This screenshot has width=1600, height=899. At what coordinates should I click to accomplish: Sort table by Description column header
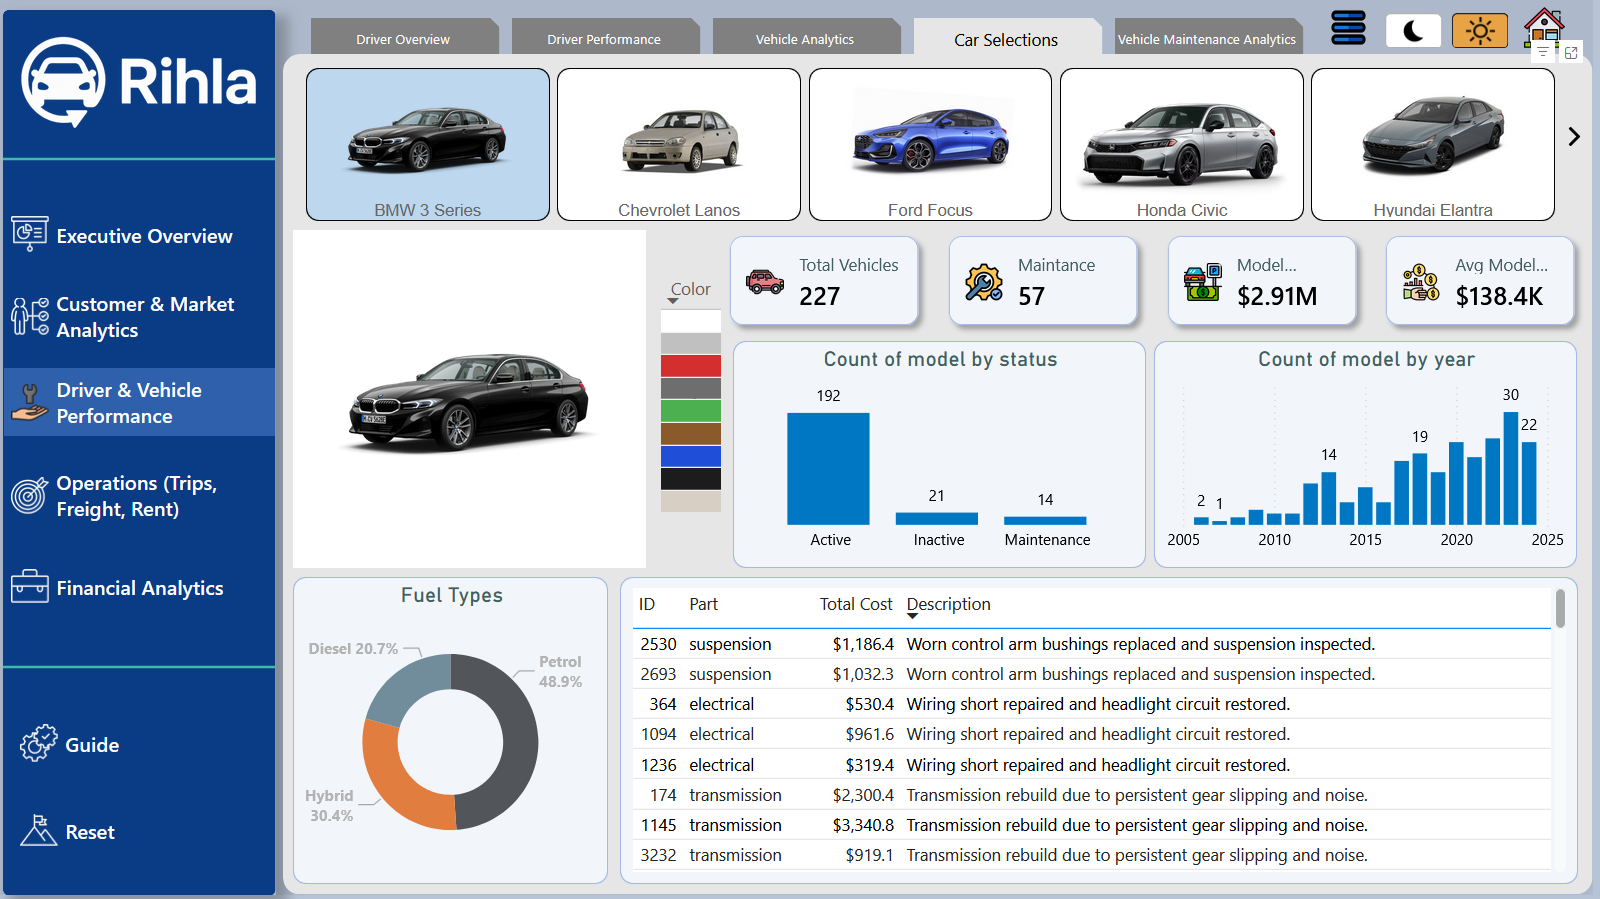948,604
